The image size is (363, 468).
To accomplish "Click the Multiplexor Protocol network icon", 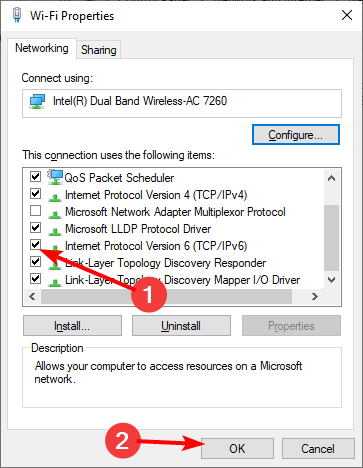I will (x=55, y=214).
